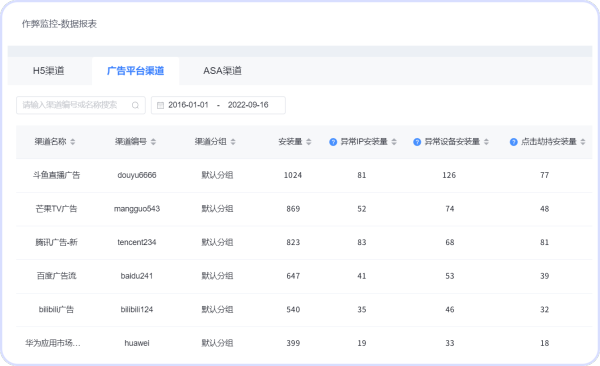Click the 斗鱼直播广告 channel name
This screenshot has height=366, width=600.
pyautogui.click(x=56, y=175)
